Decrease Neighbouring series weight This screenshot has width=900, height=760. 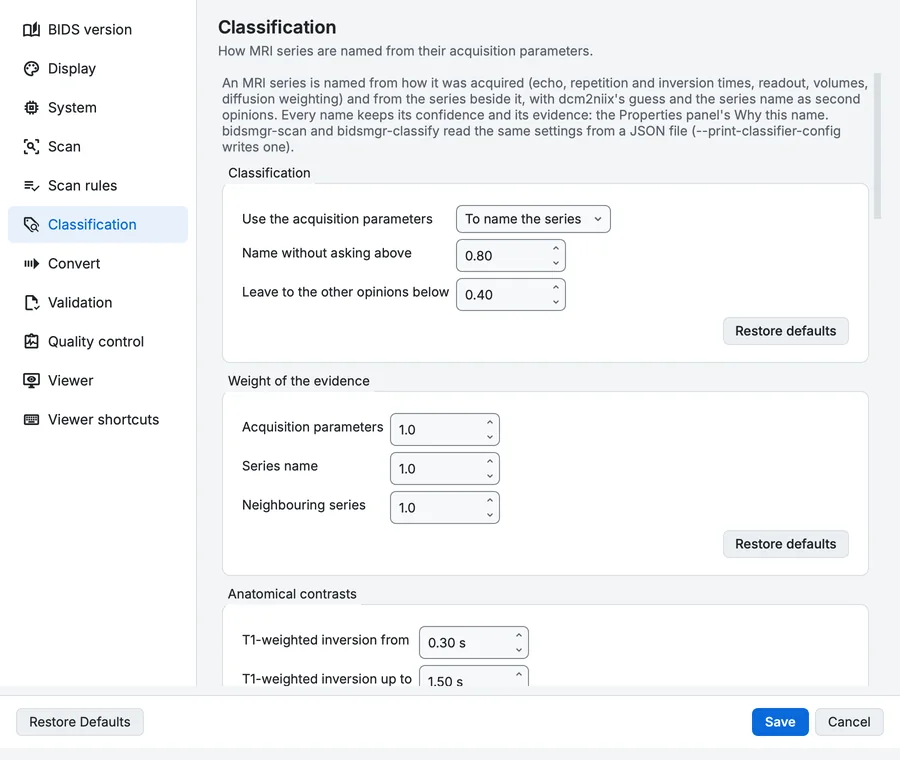point(490,514)
